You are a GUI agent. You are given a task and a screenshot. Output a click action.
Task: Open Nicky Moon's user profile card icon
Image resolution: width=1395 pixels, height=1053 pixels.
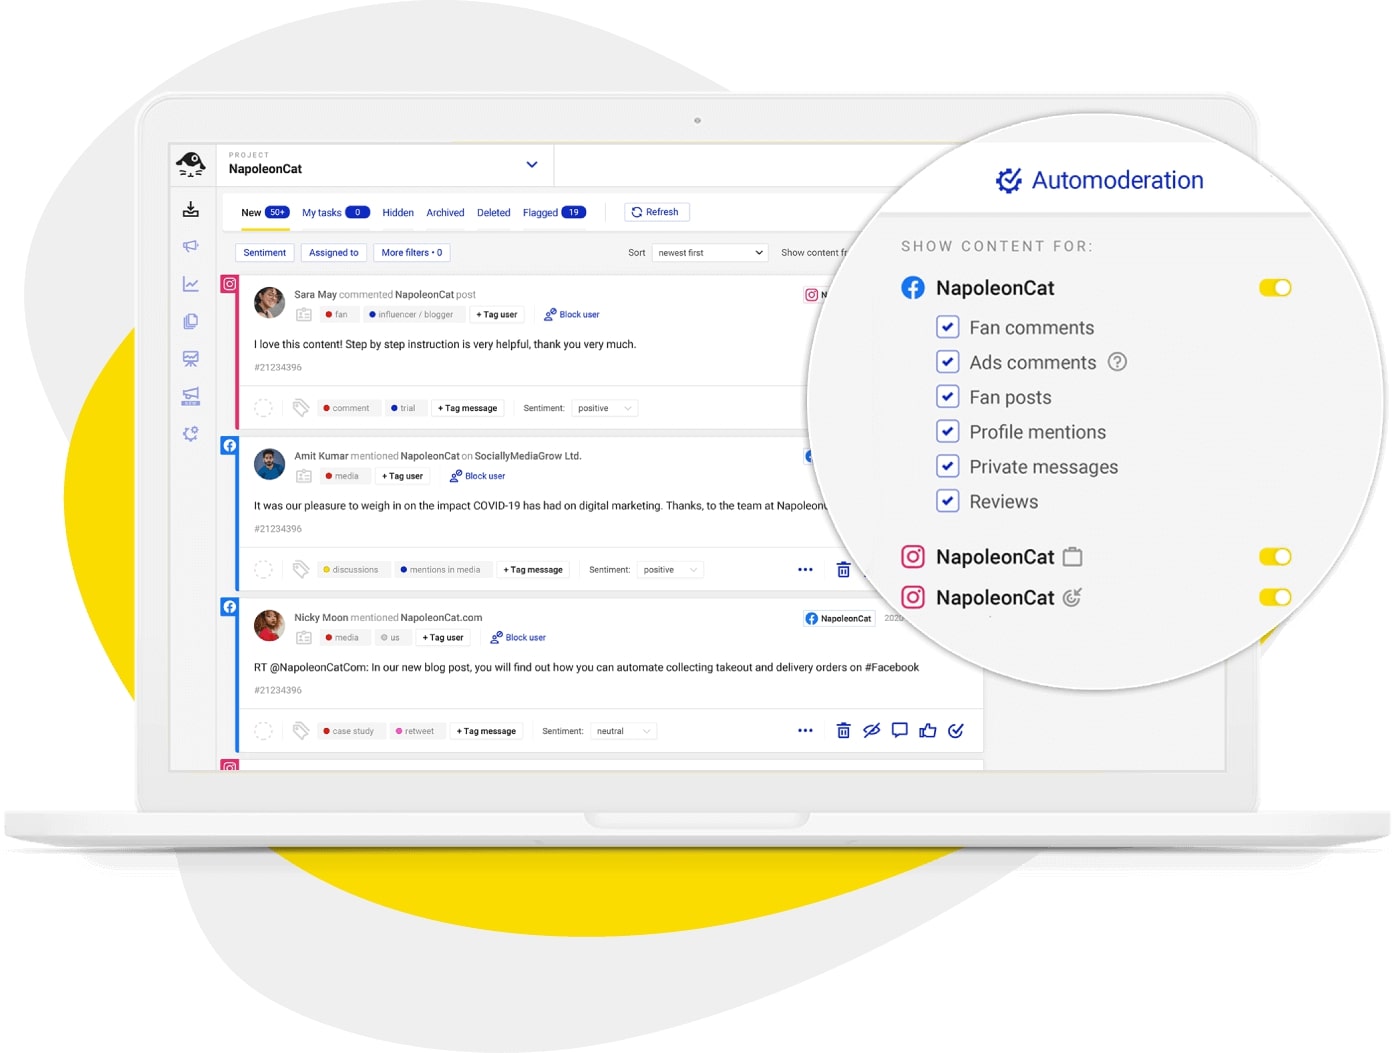[304, 638]
